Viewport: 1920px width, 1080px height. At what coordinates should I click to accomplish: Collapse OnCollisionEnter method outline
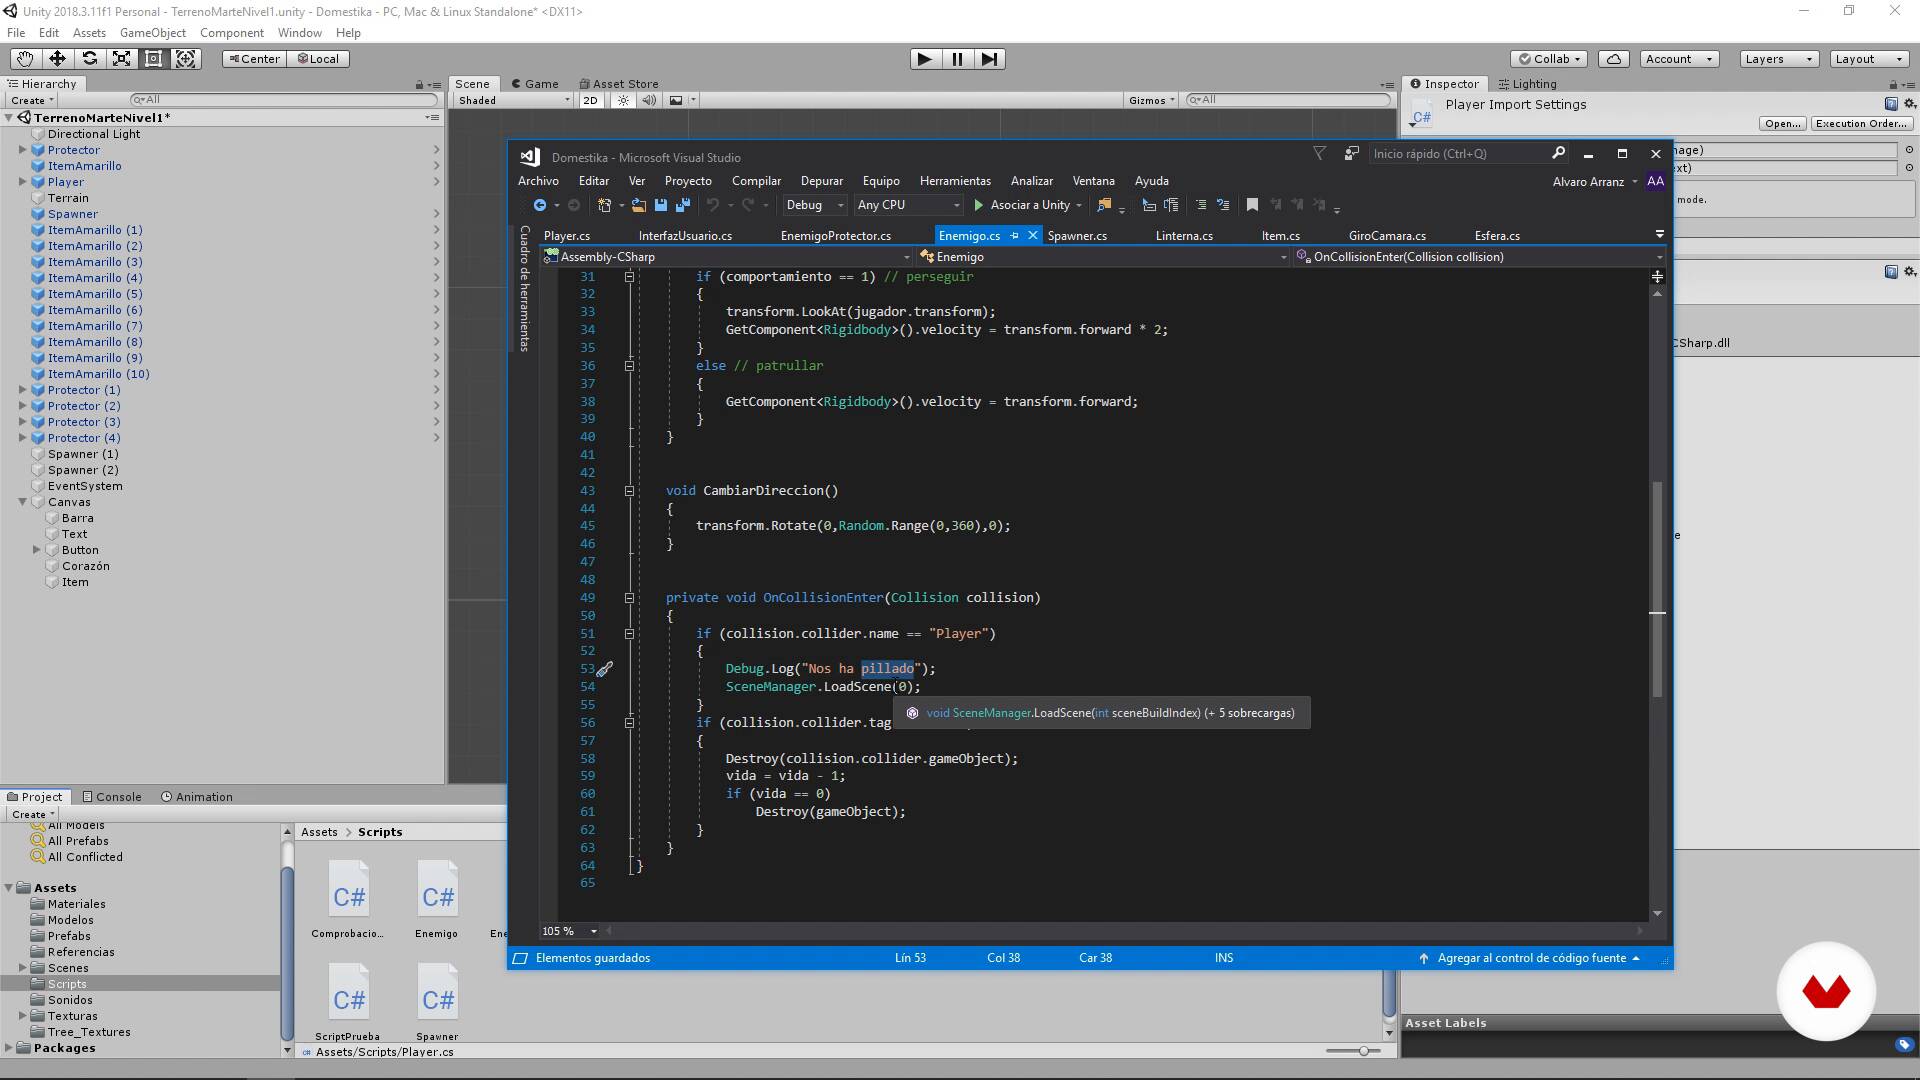click(x=629, y=598)
